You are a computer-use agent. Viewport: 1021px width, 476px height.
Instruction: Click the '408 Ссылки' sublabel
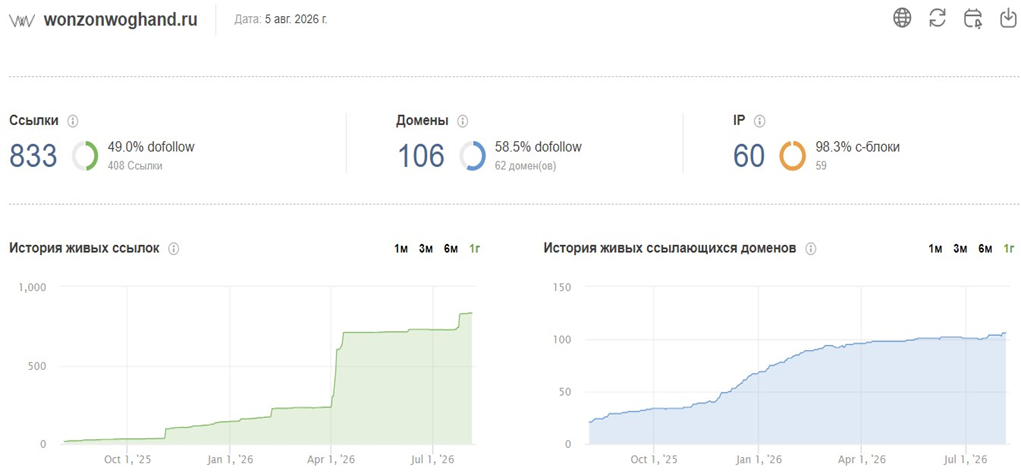coord(135,166)
